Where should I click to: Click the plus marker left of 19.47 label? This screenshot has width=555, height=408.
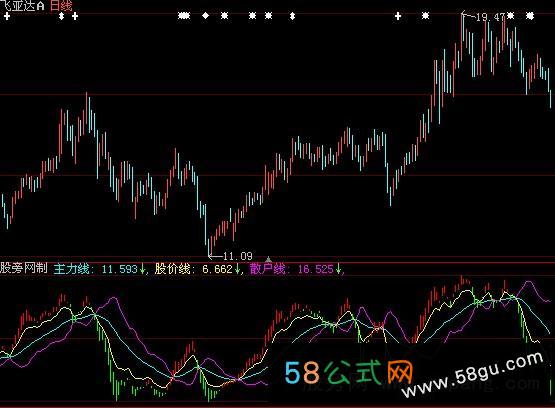point(398,16)
